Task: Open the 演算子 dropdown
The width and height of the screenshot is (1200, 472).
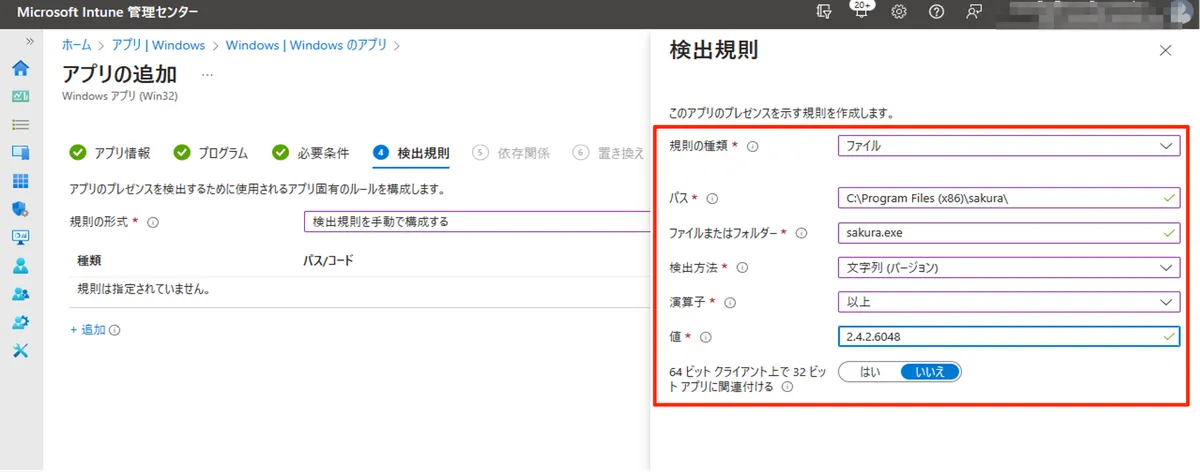Action: 1009,301
